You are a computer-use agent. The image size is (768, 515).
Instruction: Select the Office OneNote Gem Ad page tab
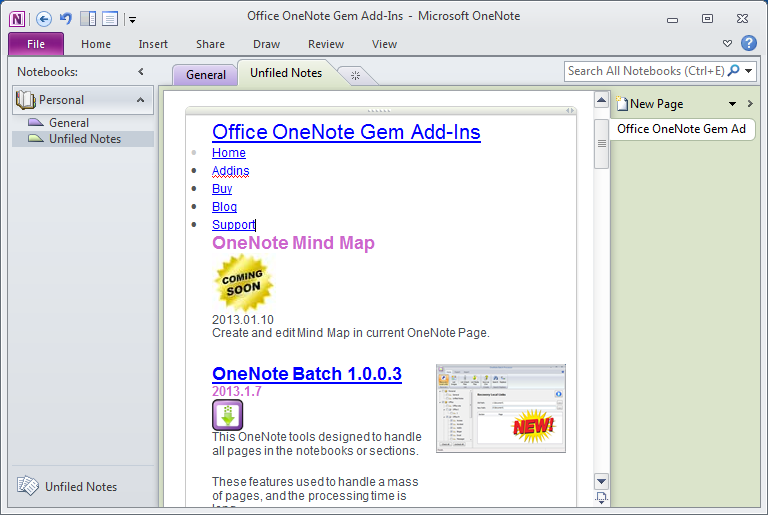click(681, 129)
